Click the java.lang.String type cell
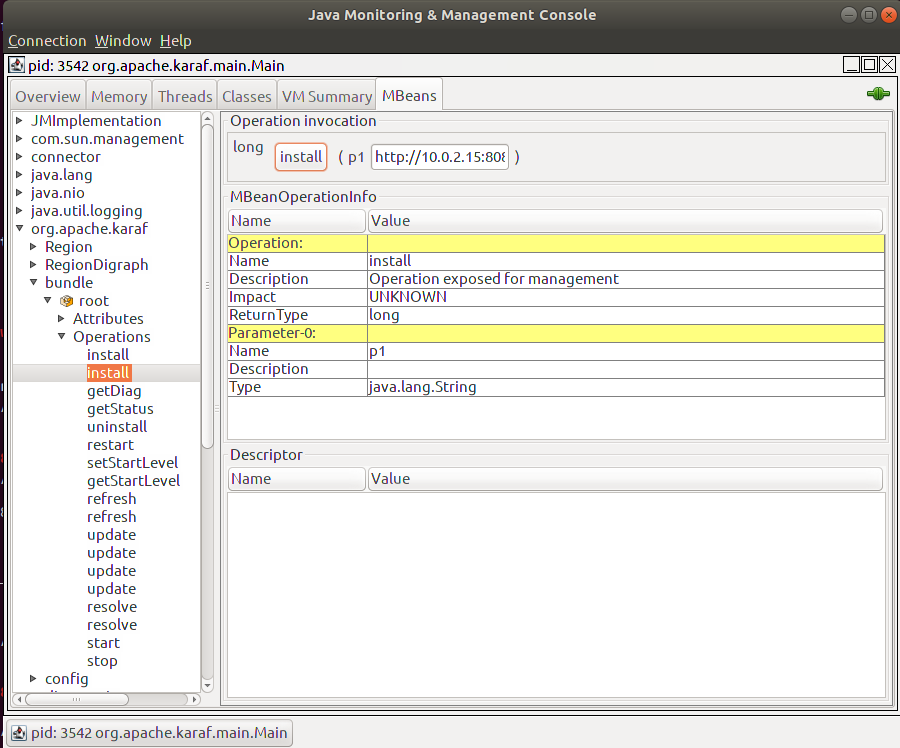The height and width of the screenshot is (748, 900). click(x=626, y=387)
